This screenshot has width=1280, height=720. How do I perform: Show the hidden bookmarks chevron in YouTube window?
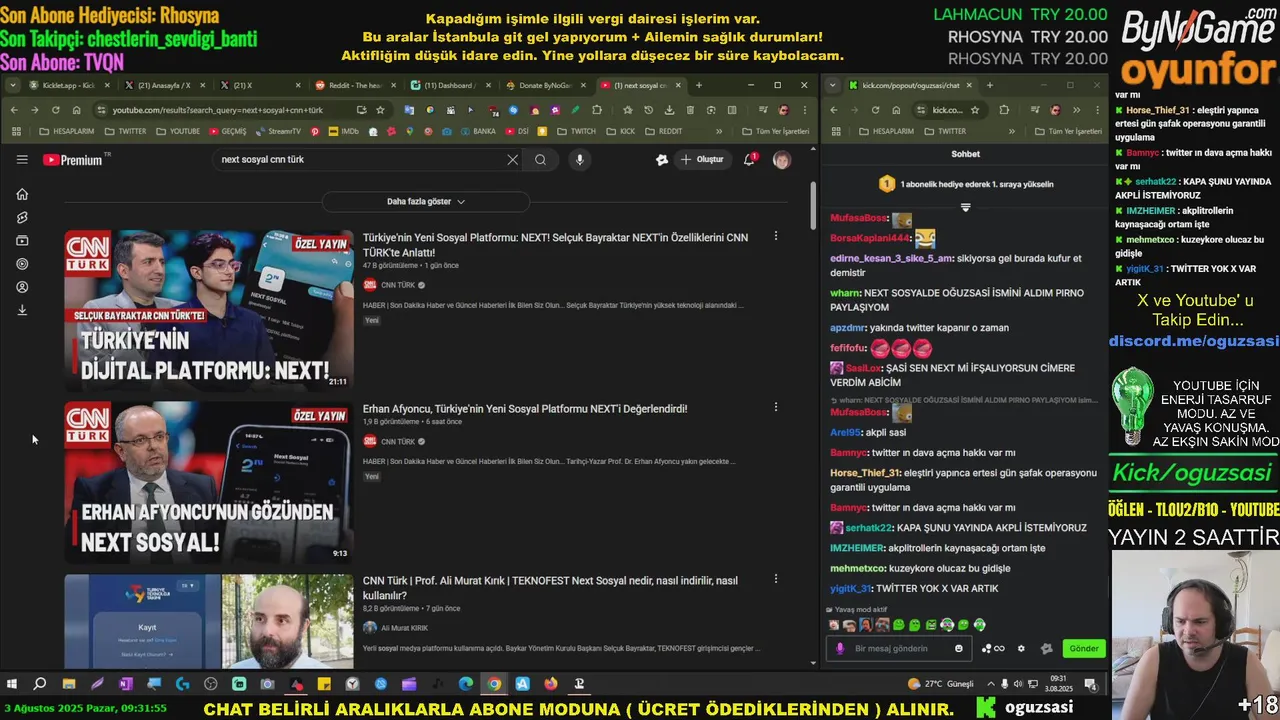point(718,131)
